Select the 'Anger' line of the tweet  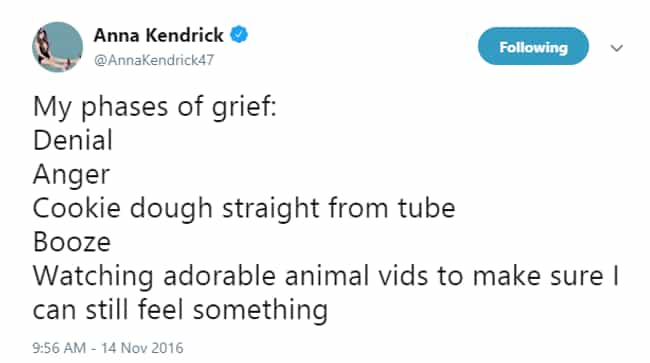[71, 175]
